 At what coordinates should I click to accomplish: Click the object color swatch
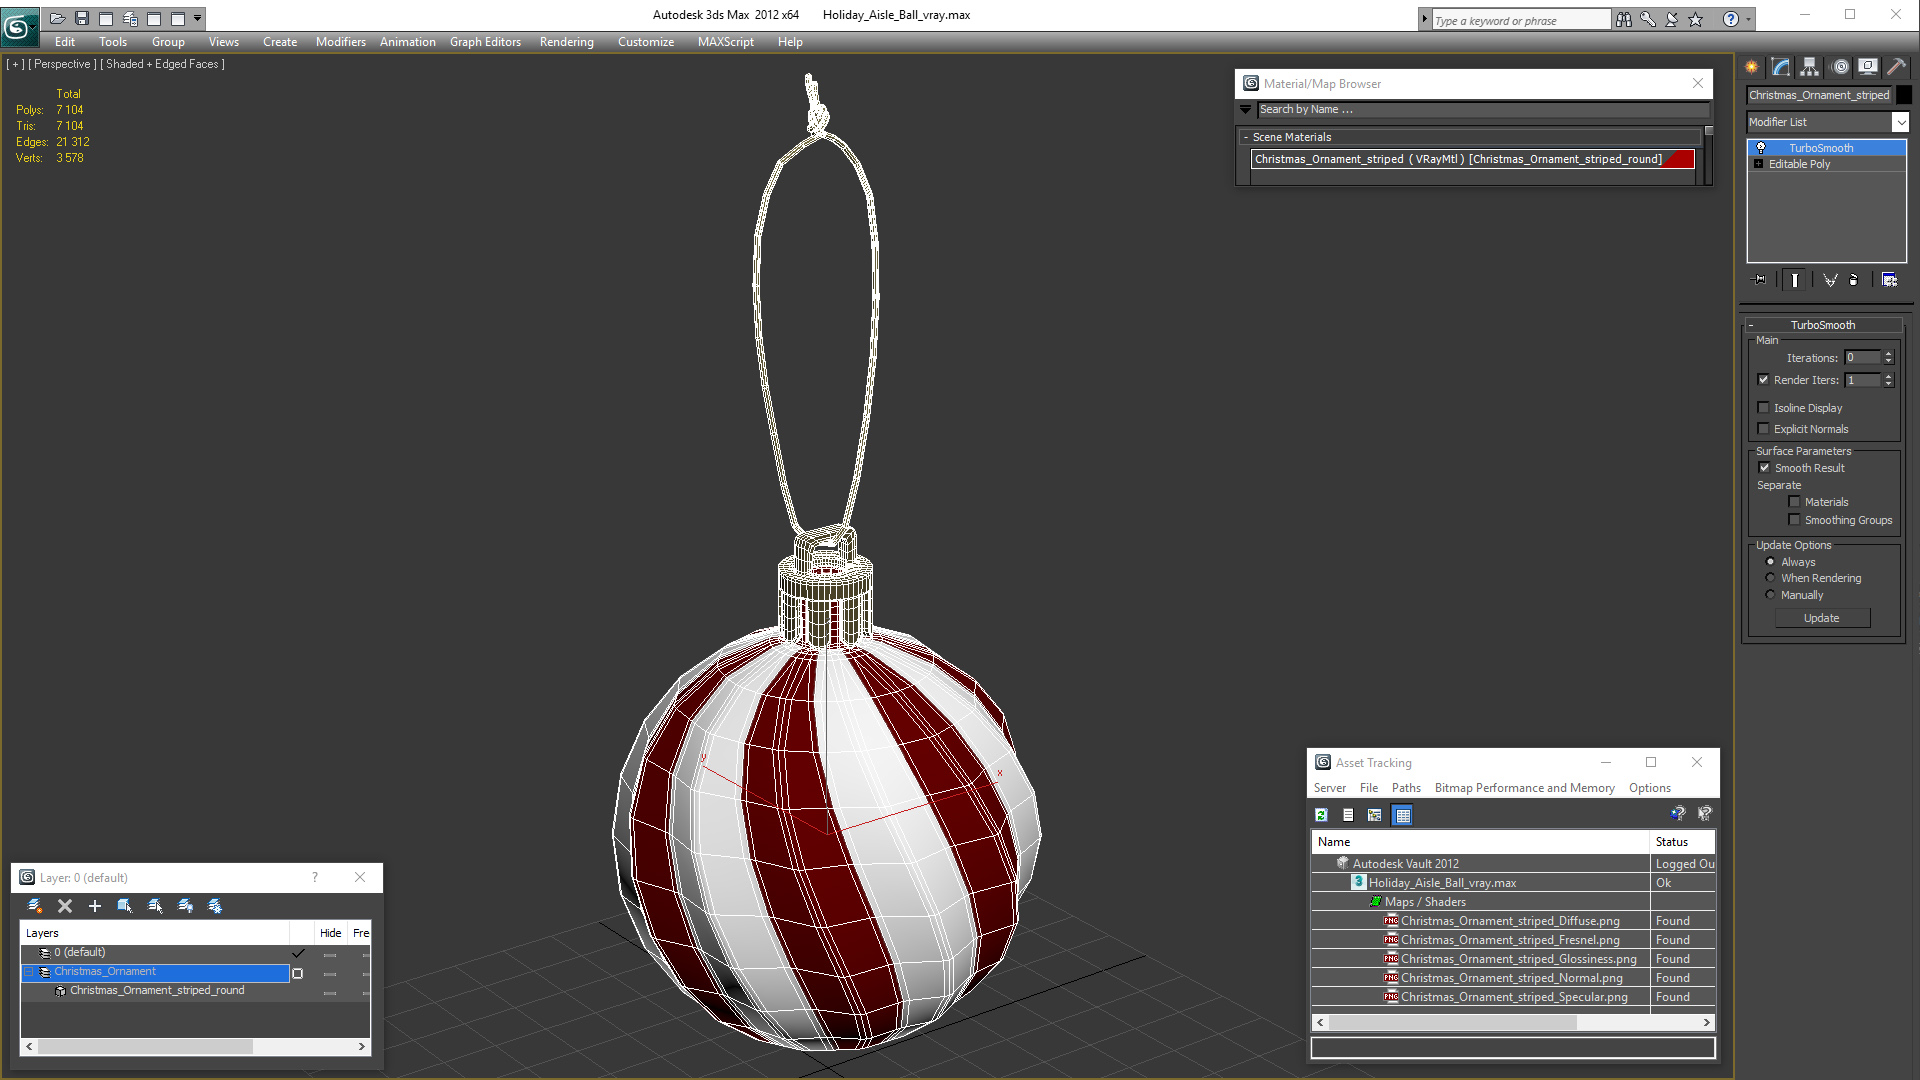click(x=1904, y=95)
